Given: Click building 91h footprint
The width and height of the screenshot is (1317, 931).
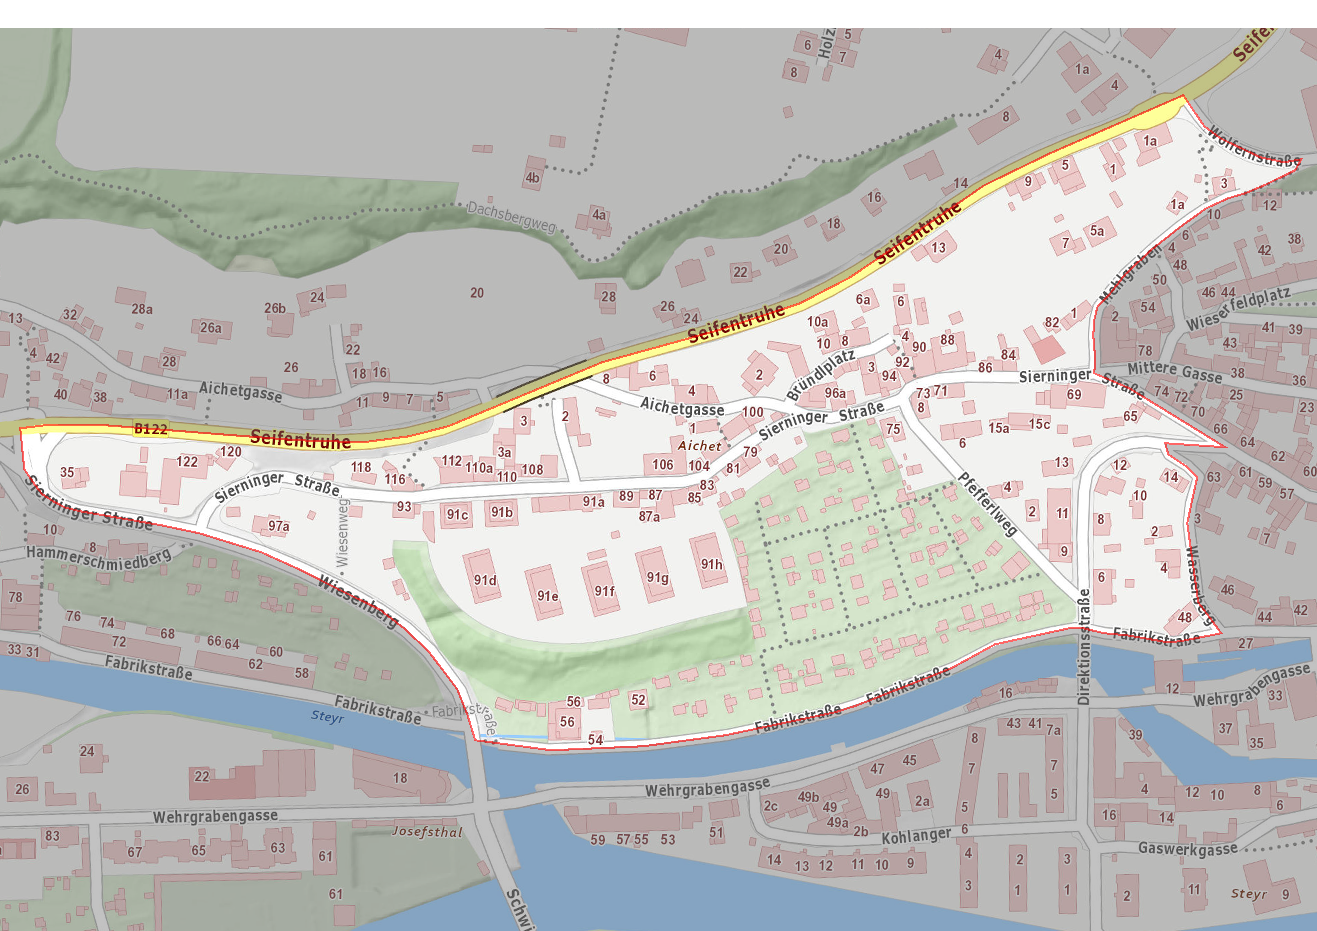Looking at the screenshot, I should point(711,563).
